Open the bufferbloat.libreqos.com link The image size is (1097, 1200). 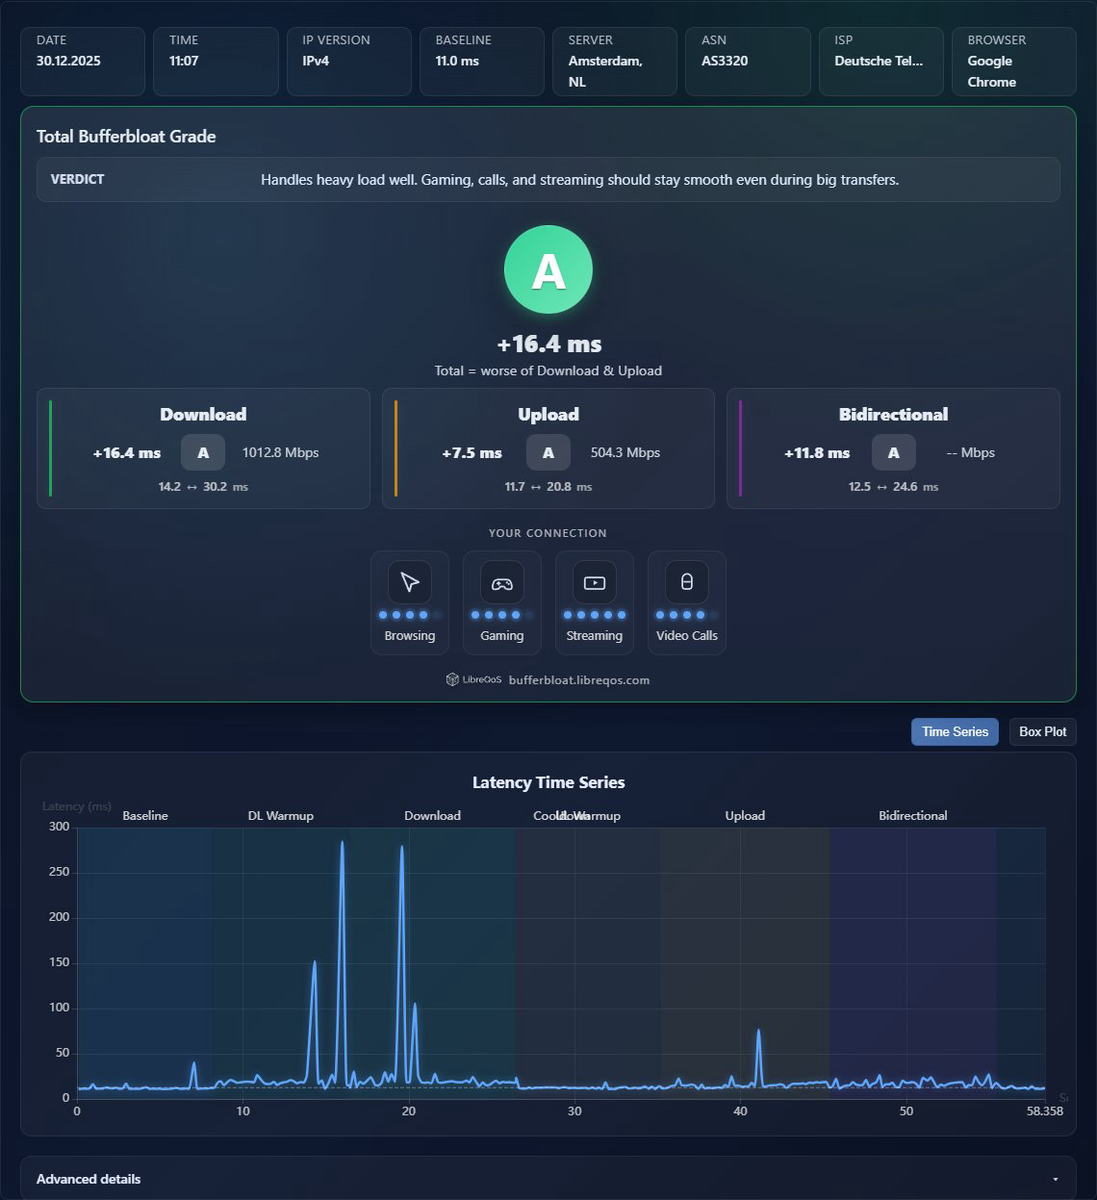579,680
